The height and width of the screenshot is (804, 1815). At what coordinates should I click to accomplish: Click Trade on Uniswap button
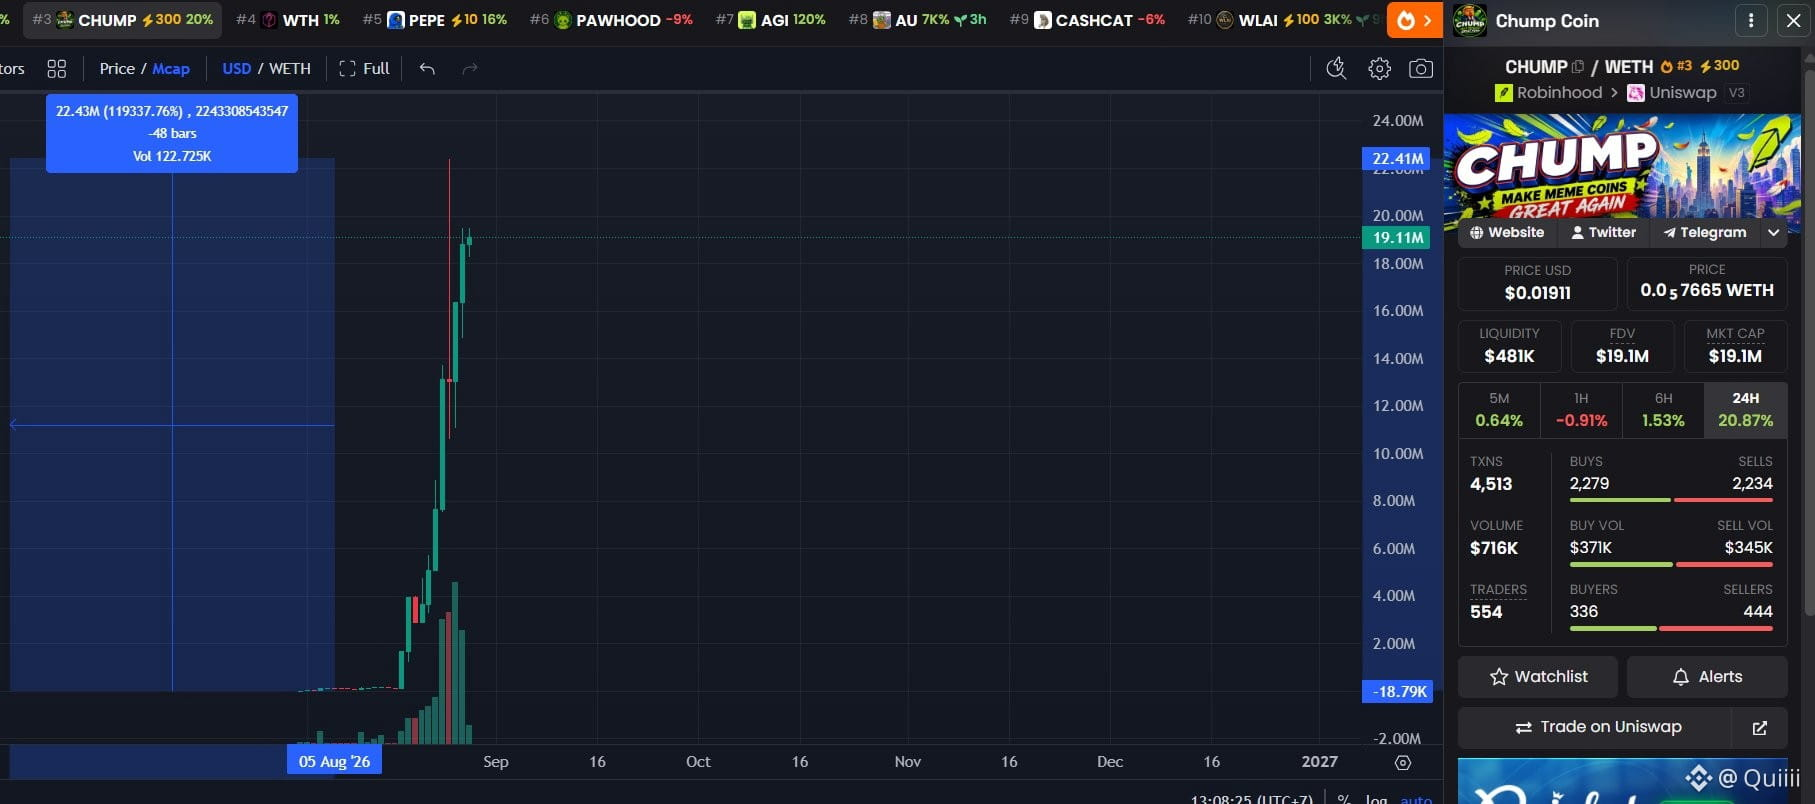pos(1596,728)
